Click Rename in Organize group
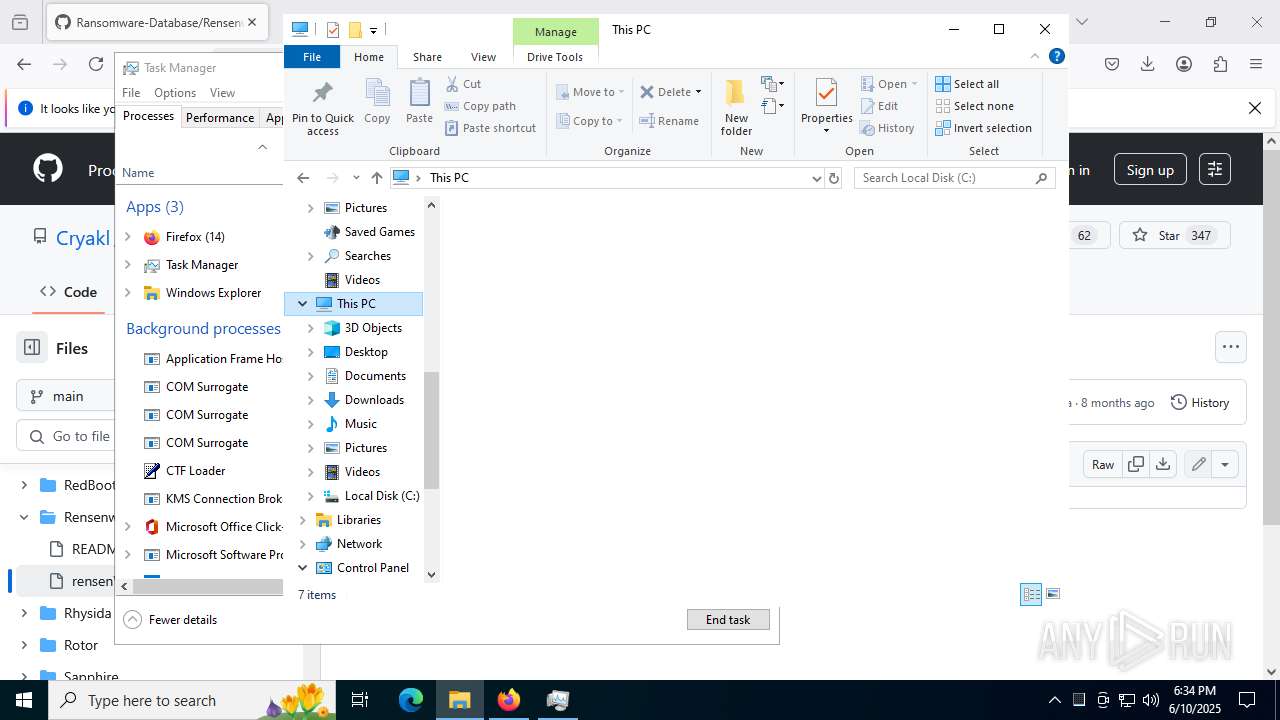The image size is (1280, 720). coord(669,121)
